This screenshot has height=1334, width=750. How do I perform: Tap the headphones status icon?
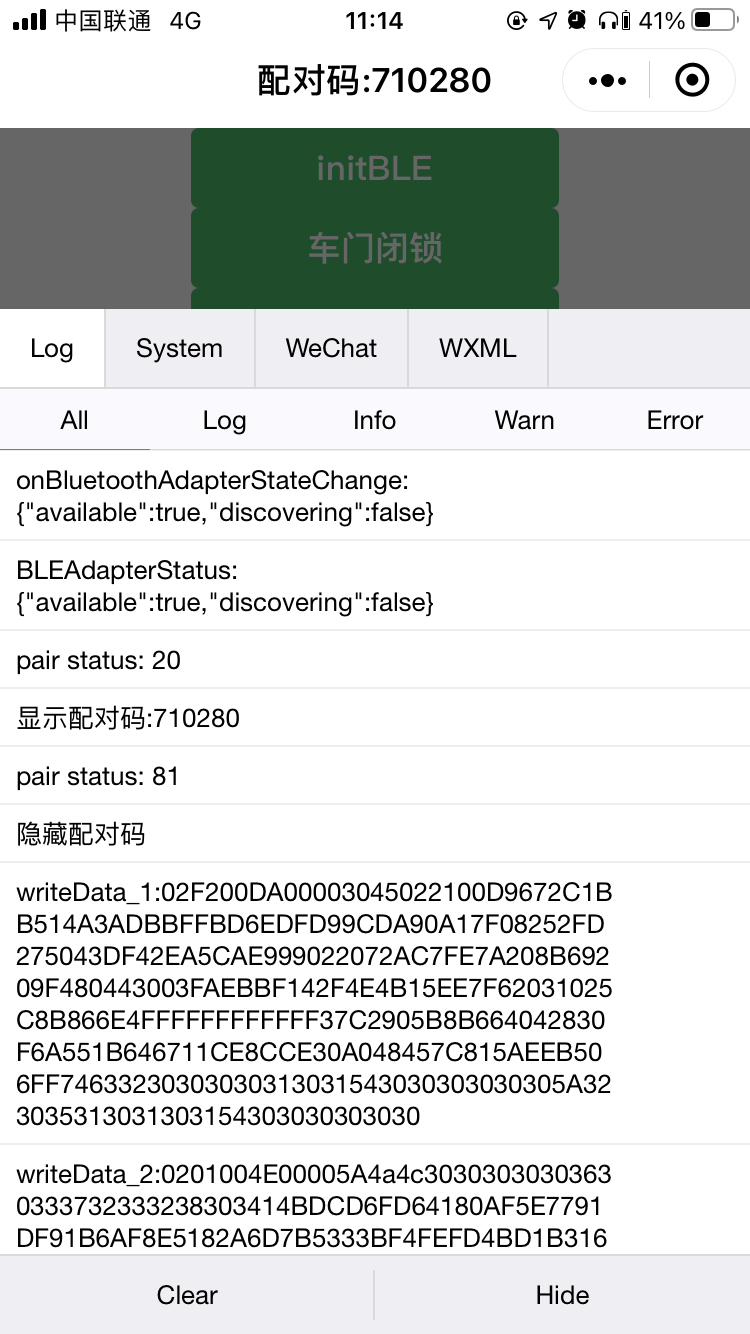click(607, 20)
